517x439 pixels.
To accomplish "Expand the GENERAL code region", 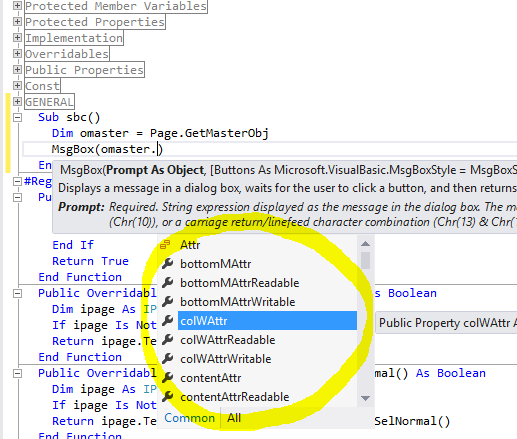I will coord(17,101).
